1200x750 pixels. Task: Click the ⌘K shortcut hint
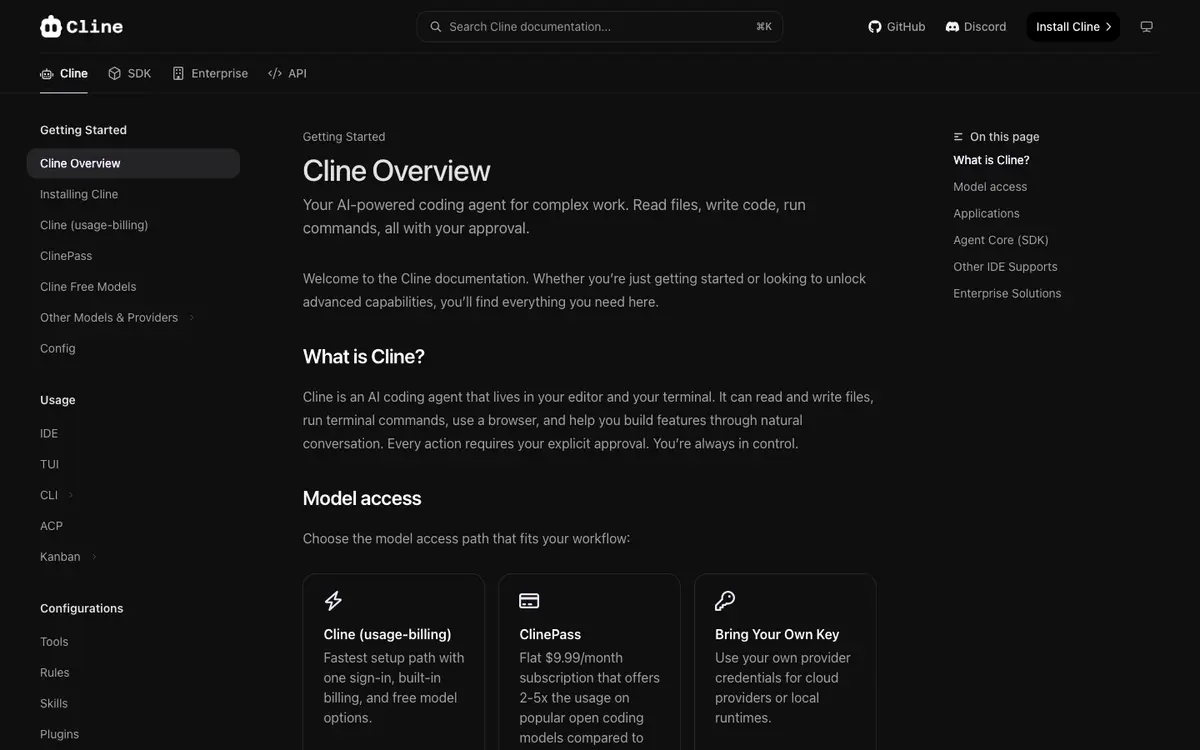click(x=764, y=27)
